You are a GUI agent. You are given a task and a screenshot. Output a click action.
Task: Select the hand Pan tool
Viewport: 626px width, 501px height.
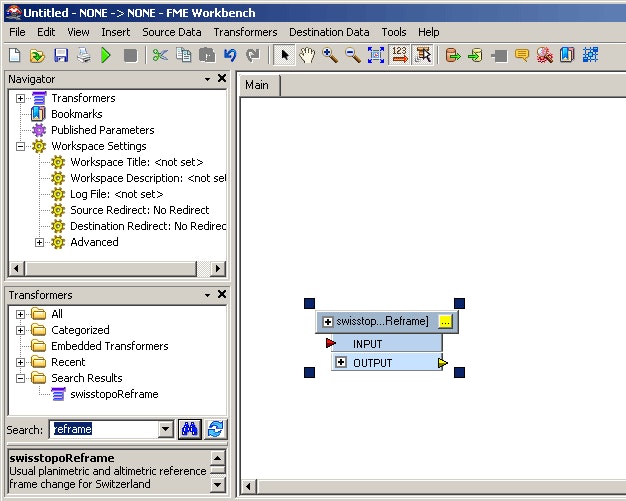[307, 55]
